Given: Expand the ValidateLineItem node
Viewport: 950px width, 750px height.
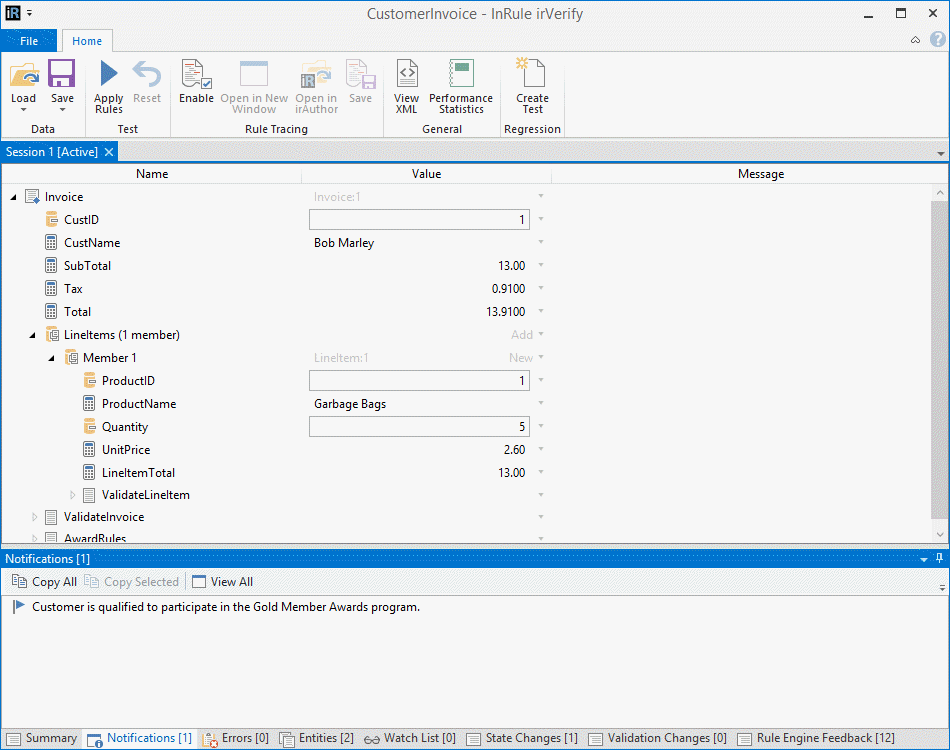Looking at the screenshot, I should click(72, 495).
